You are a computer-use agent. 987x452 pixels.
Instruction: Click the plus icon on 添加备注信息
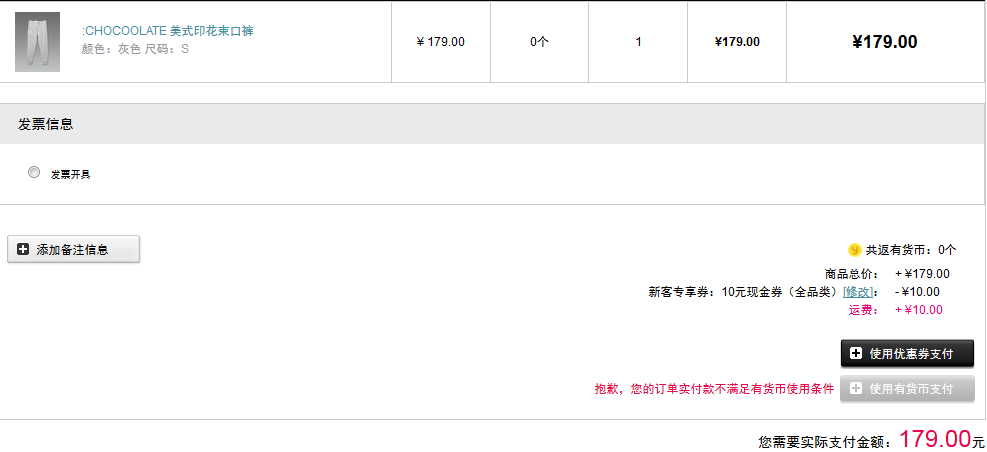coord(23,249)
